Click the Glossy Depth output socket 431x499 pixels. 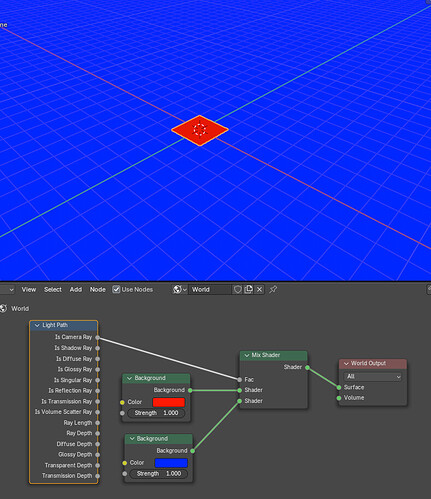pyautogui.click(x=98, y=455)
